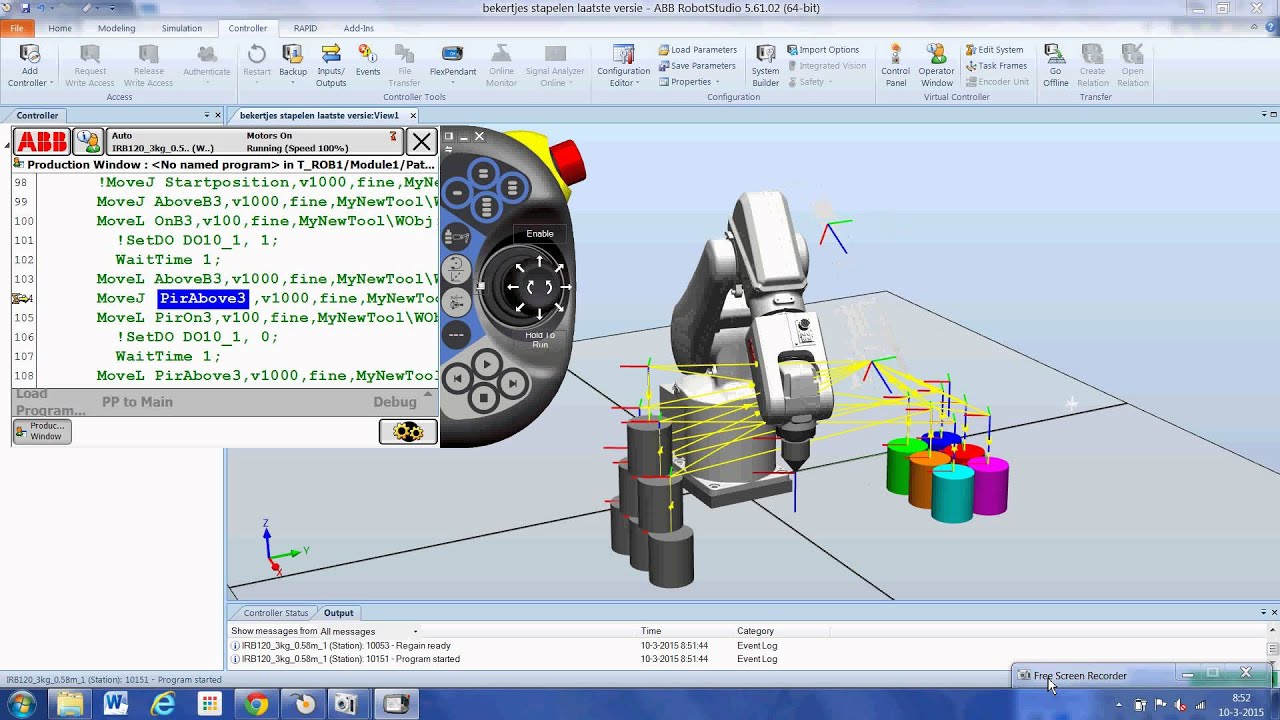The width and height of the screenshot is (1280, 720).
Task: Step backward with the FlexPendant button
Action: 458,379
